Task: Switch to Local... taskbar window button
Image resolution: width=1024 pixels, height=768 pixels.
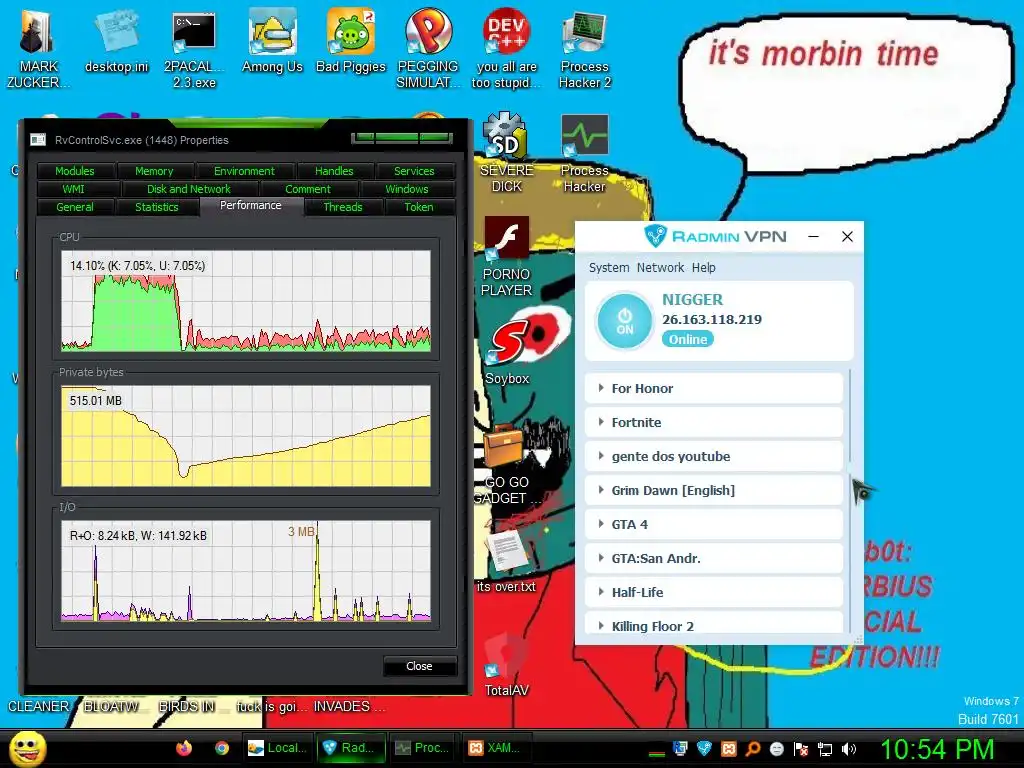Action: point(278,748)
